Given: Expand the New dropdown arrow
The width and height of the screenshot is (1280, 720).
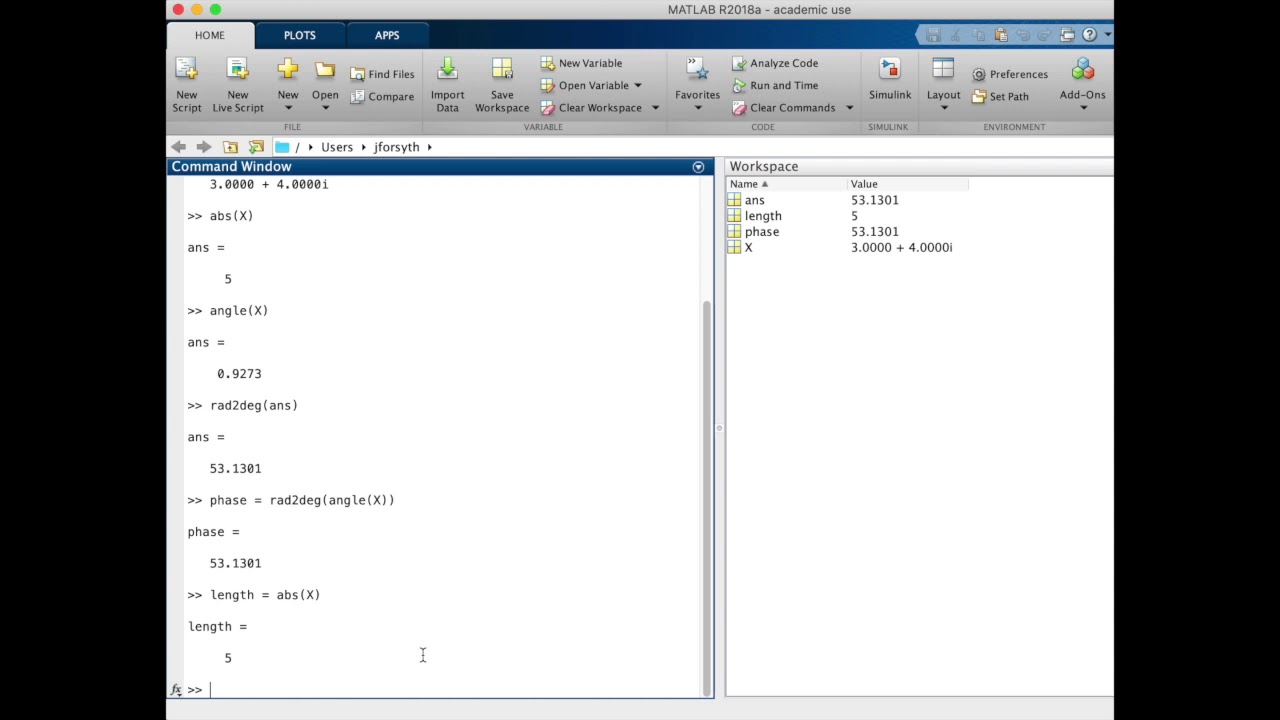Looking at the screenshot, I should pos(288,108).
